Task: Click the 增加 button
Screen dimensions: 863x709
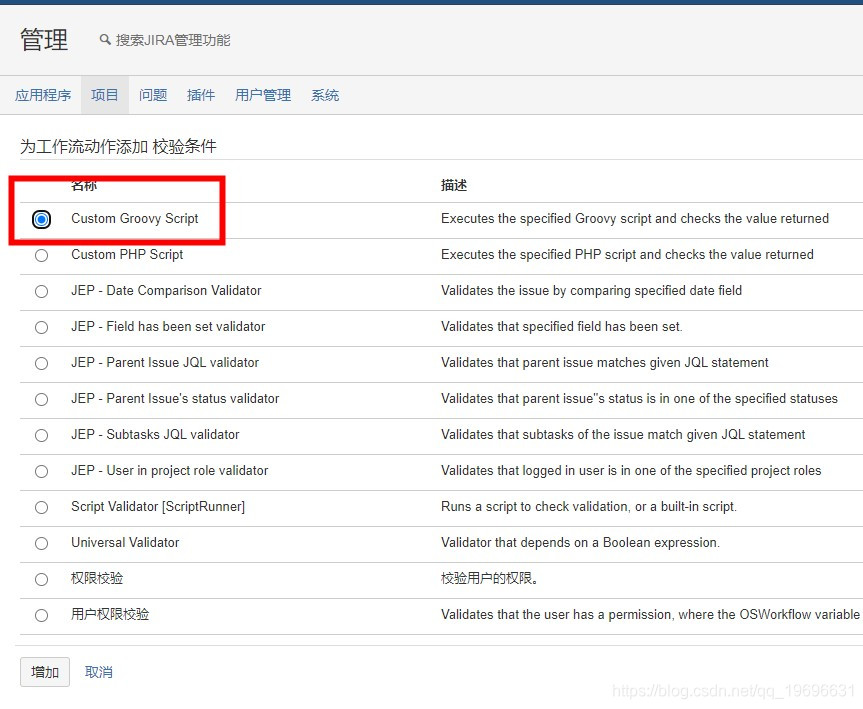Action: coord(45,672)
